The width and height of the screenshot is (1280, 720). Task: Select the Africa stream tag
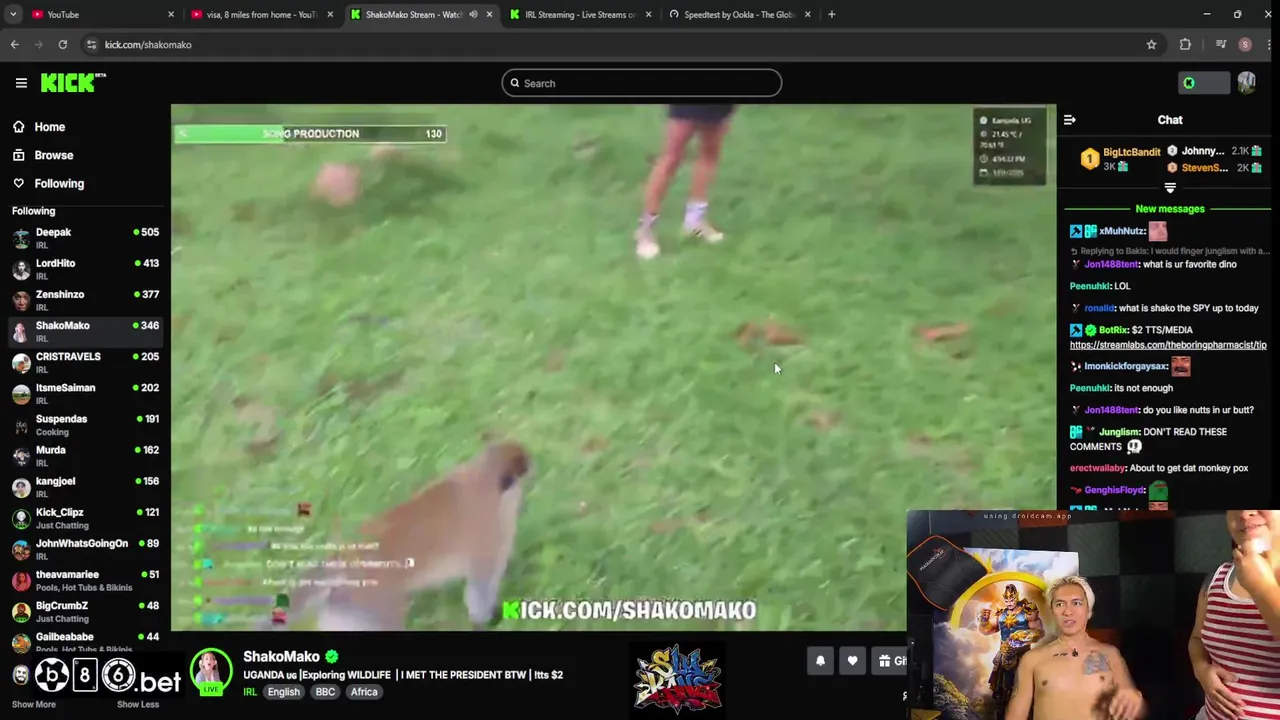tap(364, 692)
